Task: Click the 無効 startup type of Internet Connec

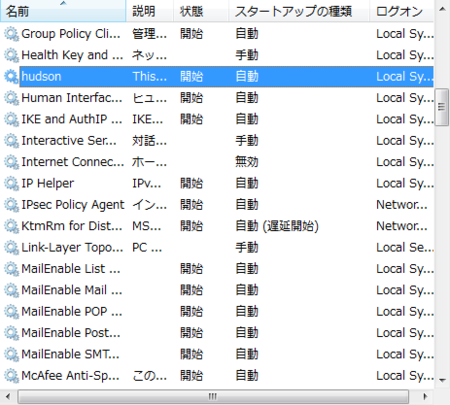Action: [x=247, y=162]
